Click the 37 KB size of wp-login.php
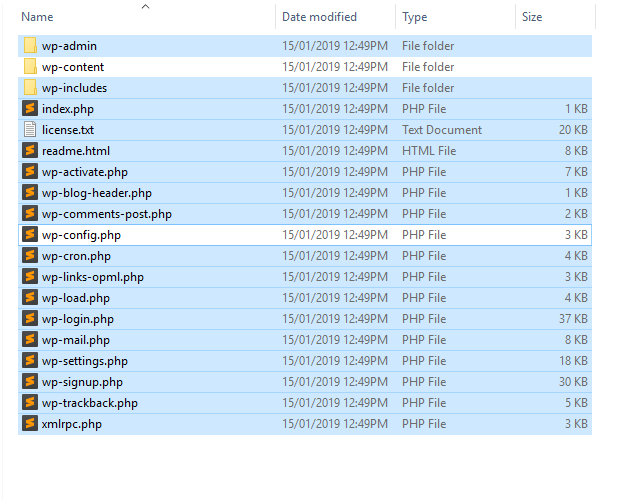 tap(573, 319)
